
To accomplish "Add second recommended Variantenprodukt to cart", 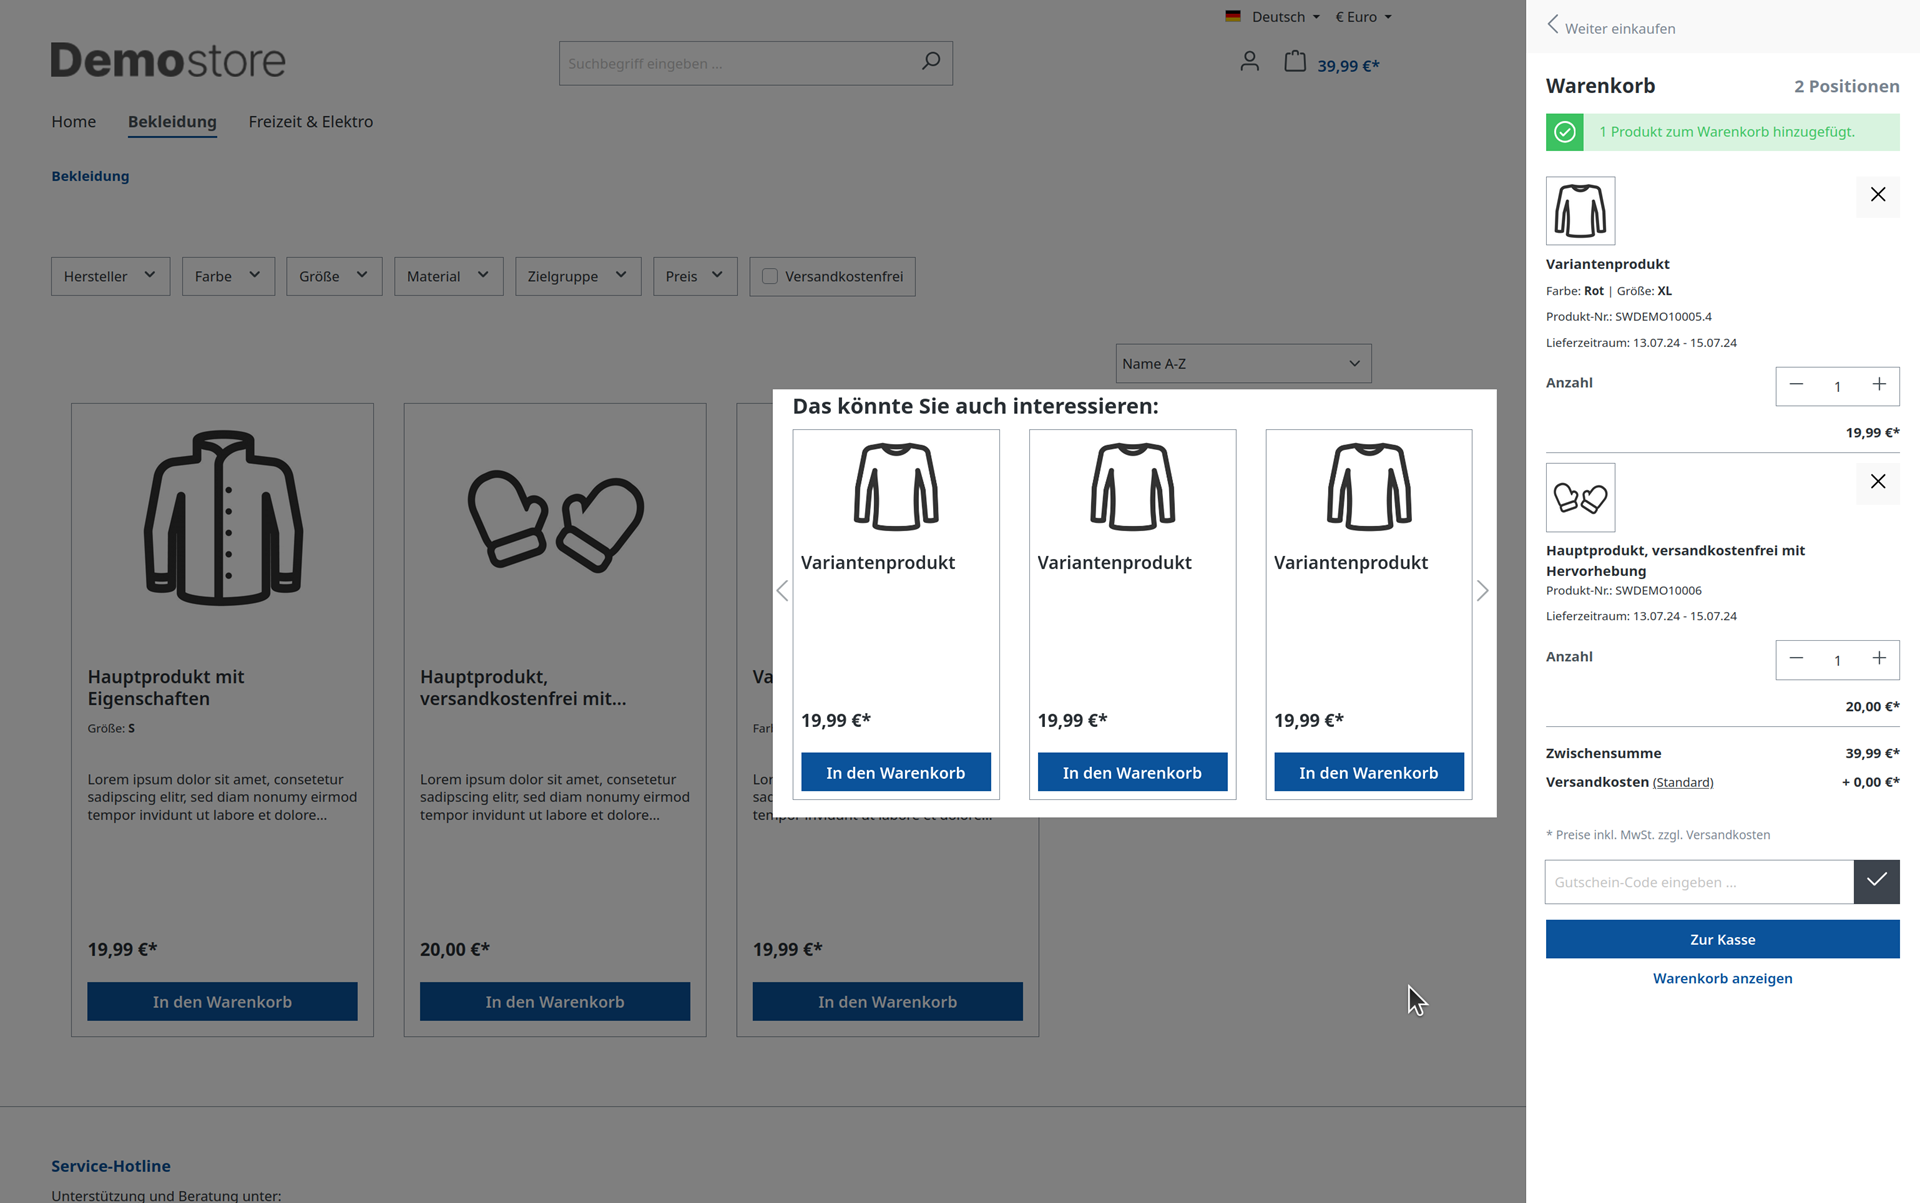I will 1132,772.
